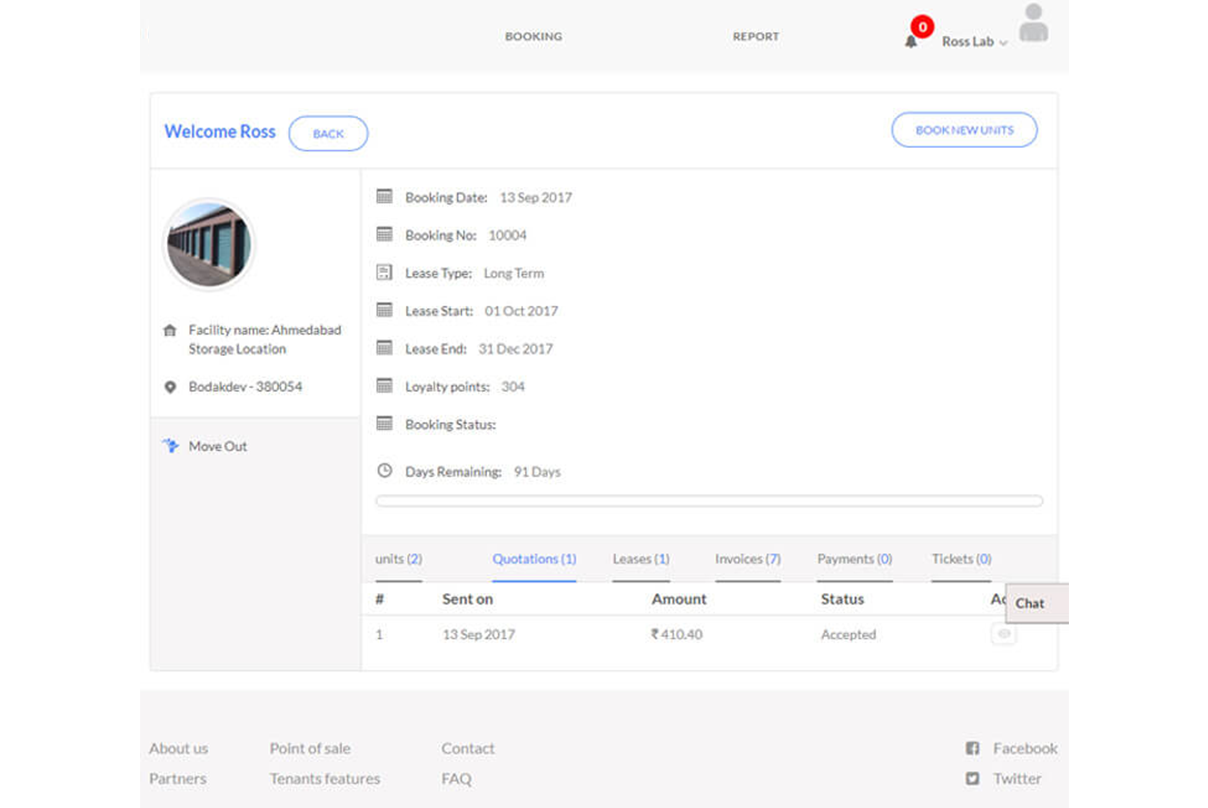The height and width of the screenshot is (808, 1208).
Task: Select the 13 Sep 2017 quotation date cell
Action: [x=479, y=634]
